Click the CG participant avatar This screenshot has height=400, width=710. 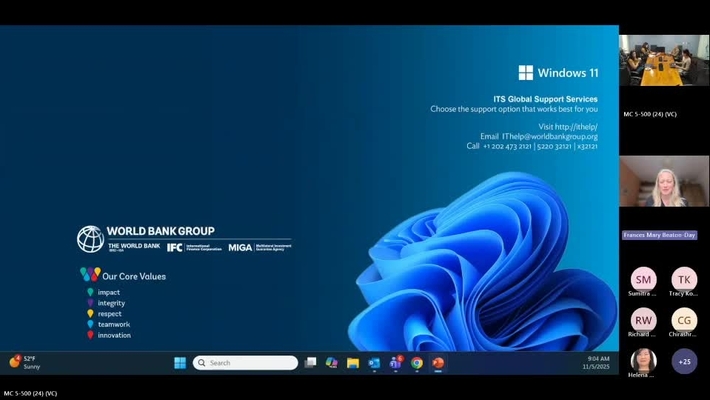(x=684, y=320)
